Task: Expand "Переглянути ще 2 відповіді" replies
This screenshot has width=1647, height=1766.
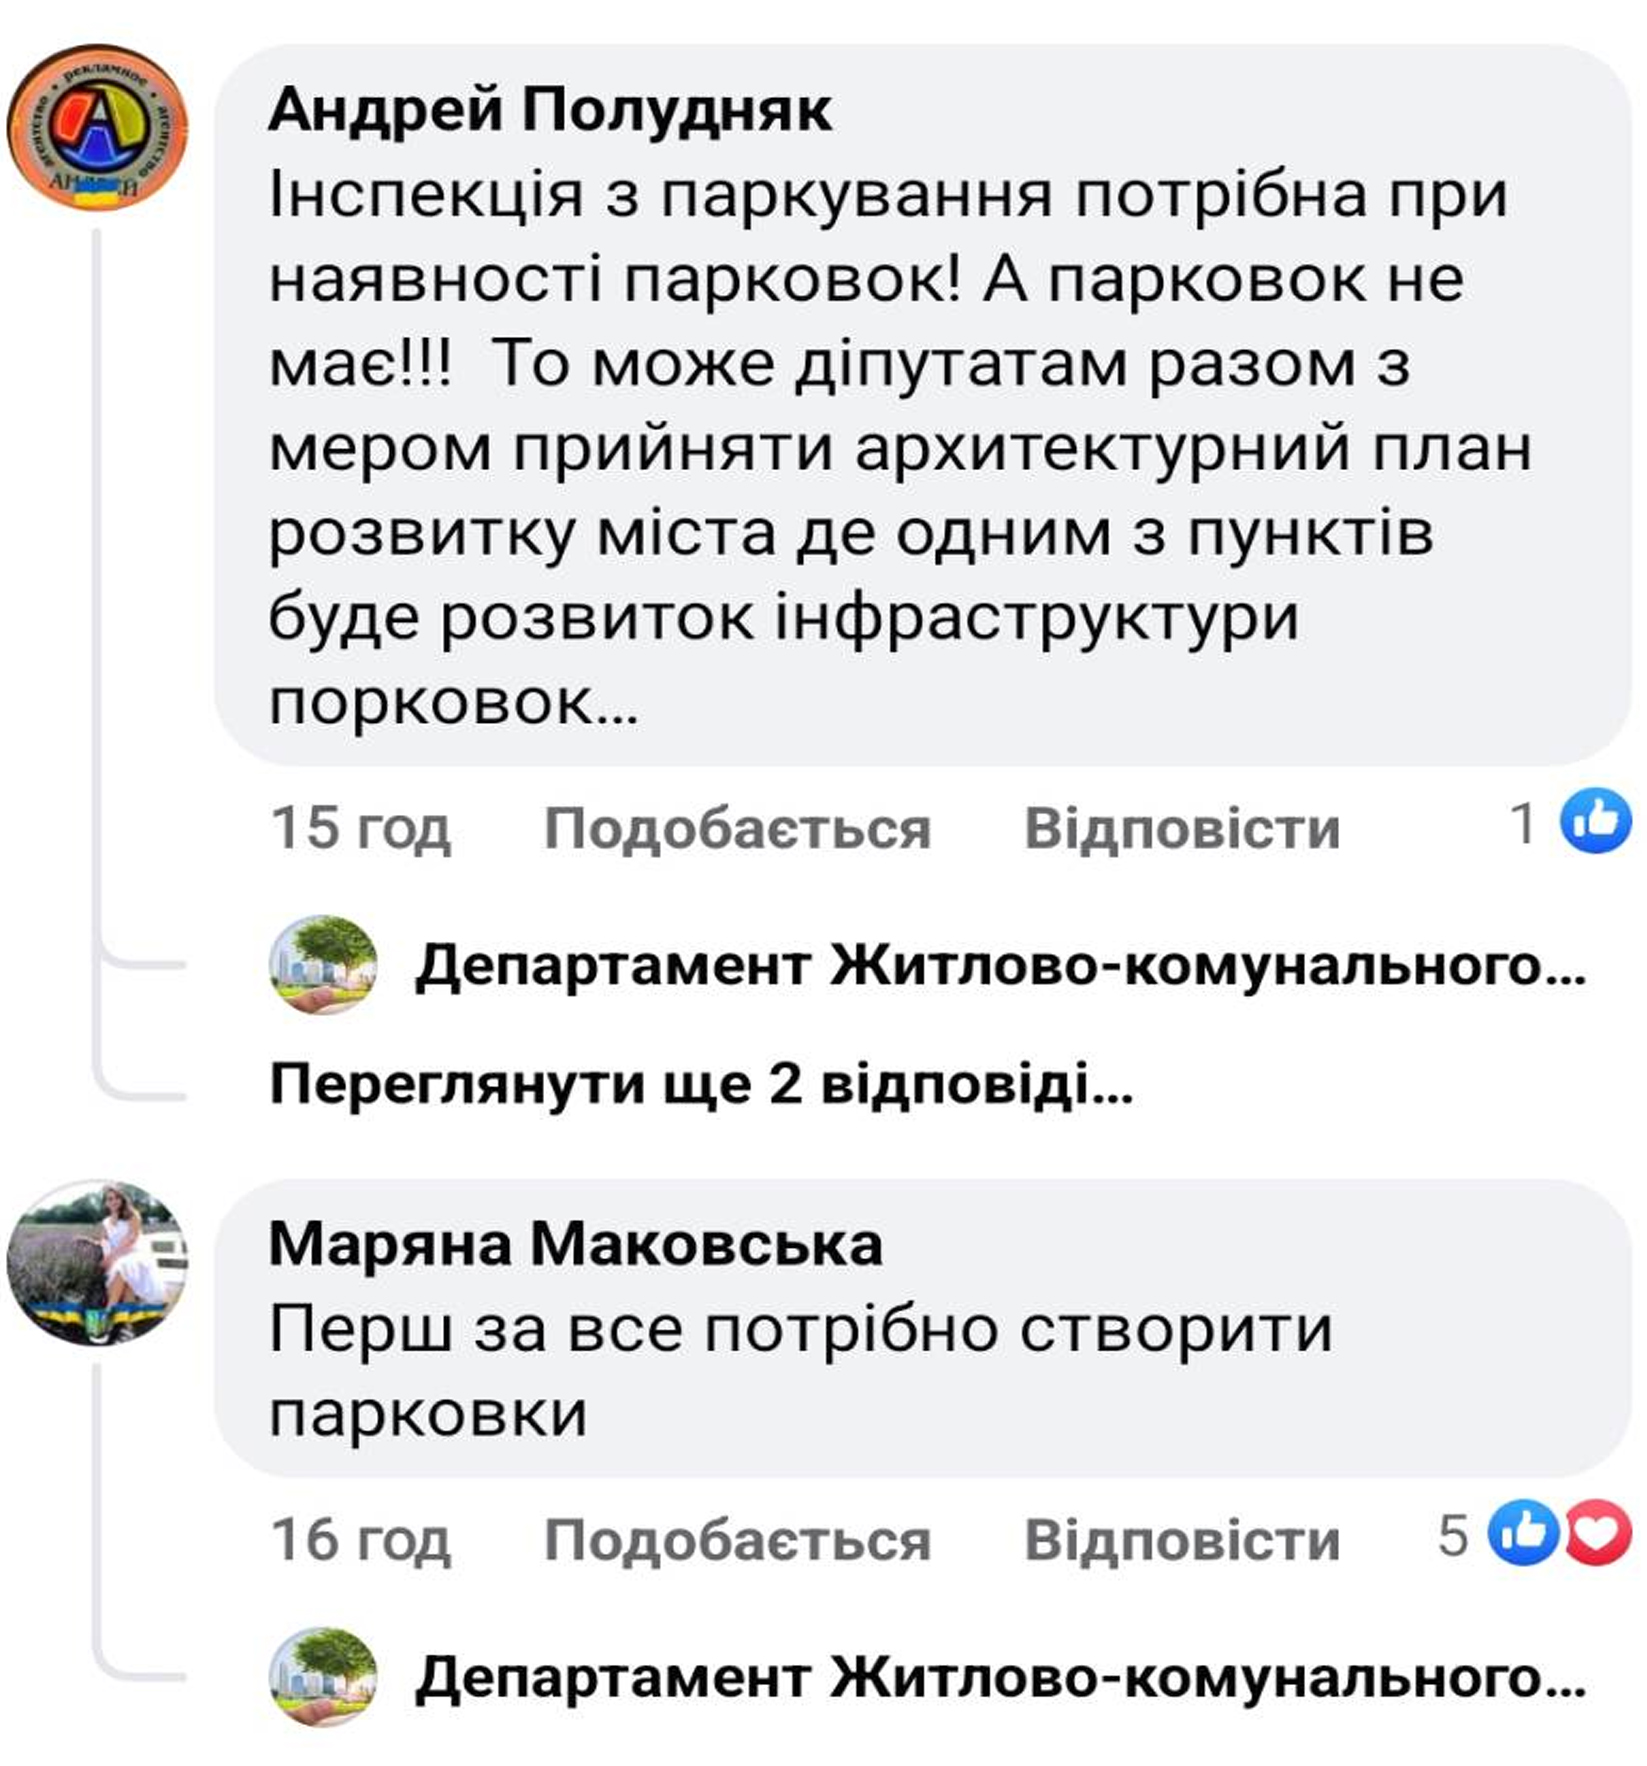Action: point(701,1084)
